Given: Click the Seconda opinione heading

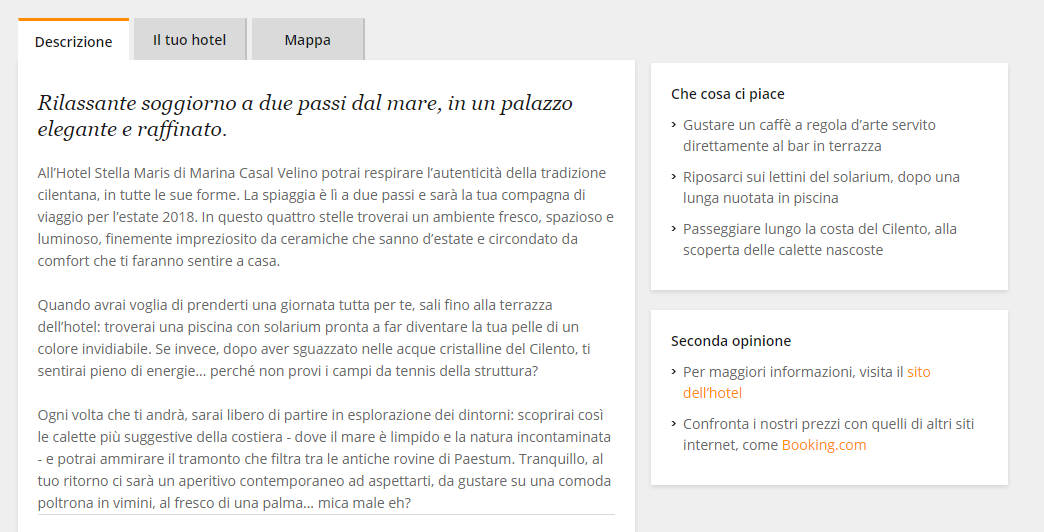Looking at the screenshot, I should [x=730, y=341].
